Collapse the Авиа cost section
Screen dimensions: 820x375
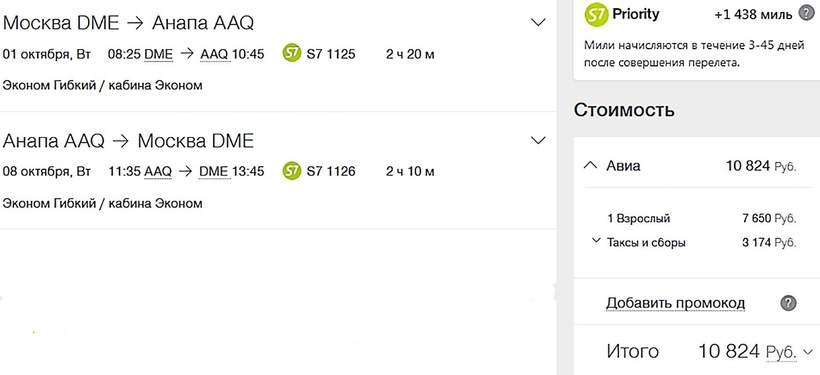[589, 166]
